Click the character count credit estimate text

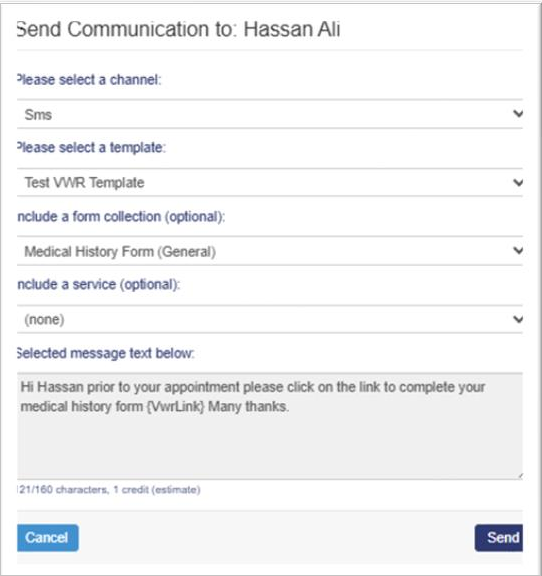(109, 490)
